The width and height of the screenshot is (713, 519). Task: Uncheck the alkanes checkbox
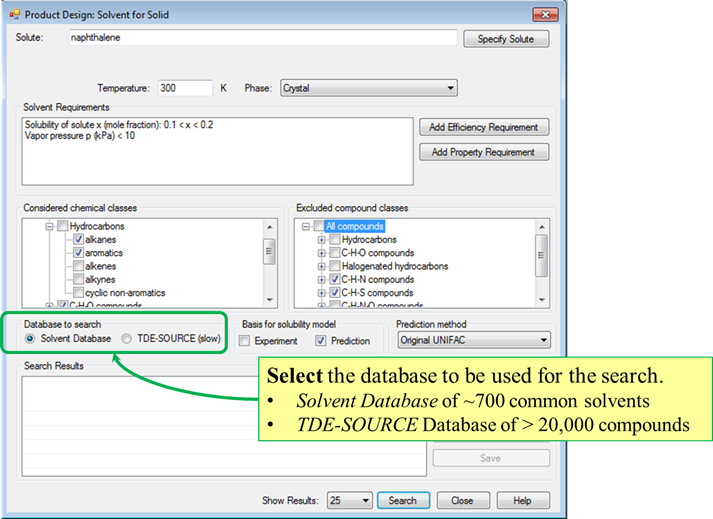(78, 239)
